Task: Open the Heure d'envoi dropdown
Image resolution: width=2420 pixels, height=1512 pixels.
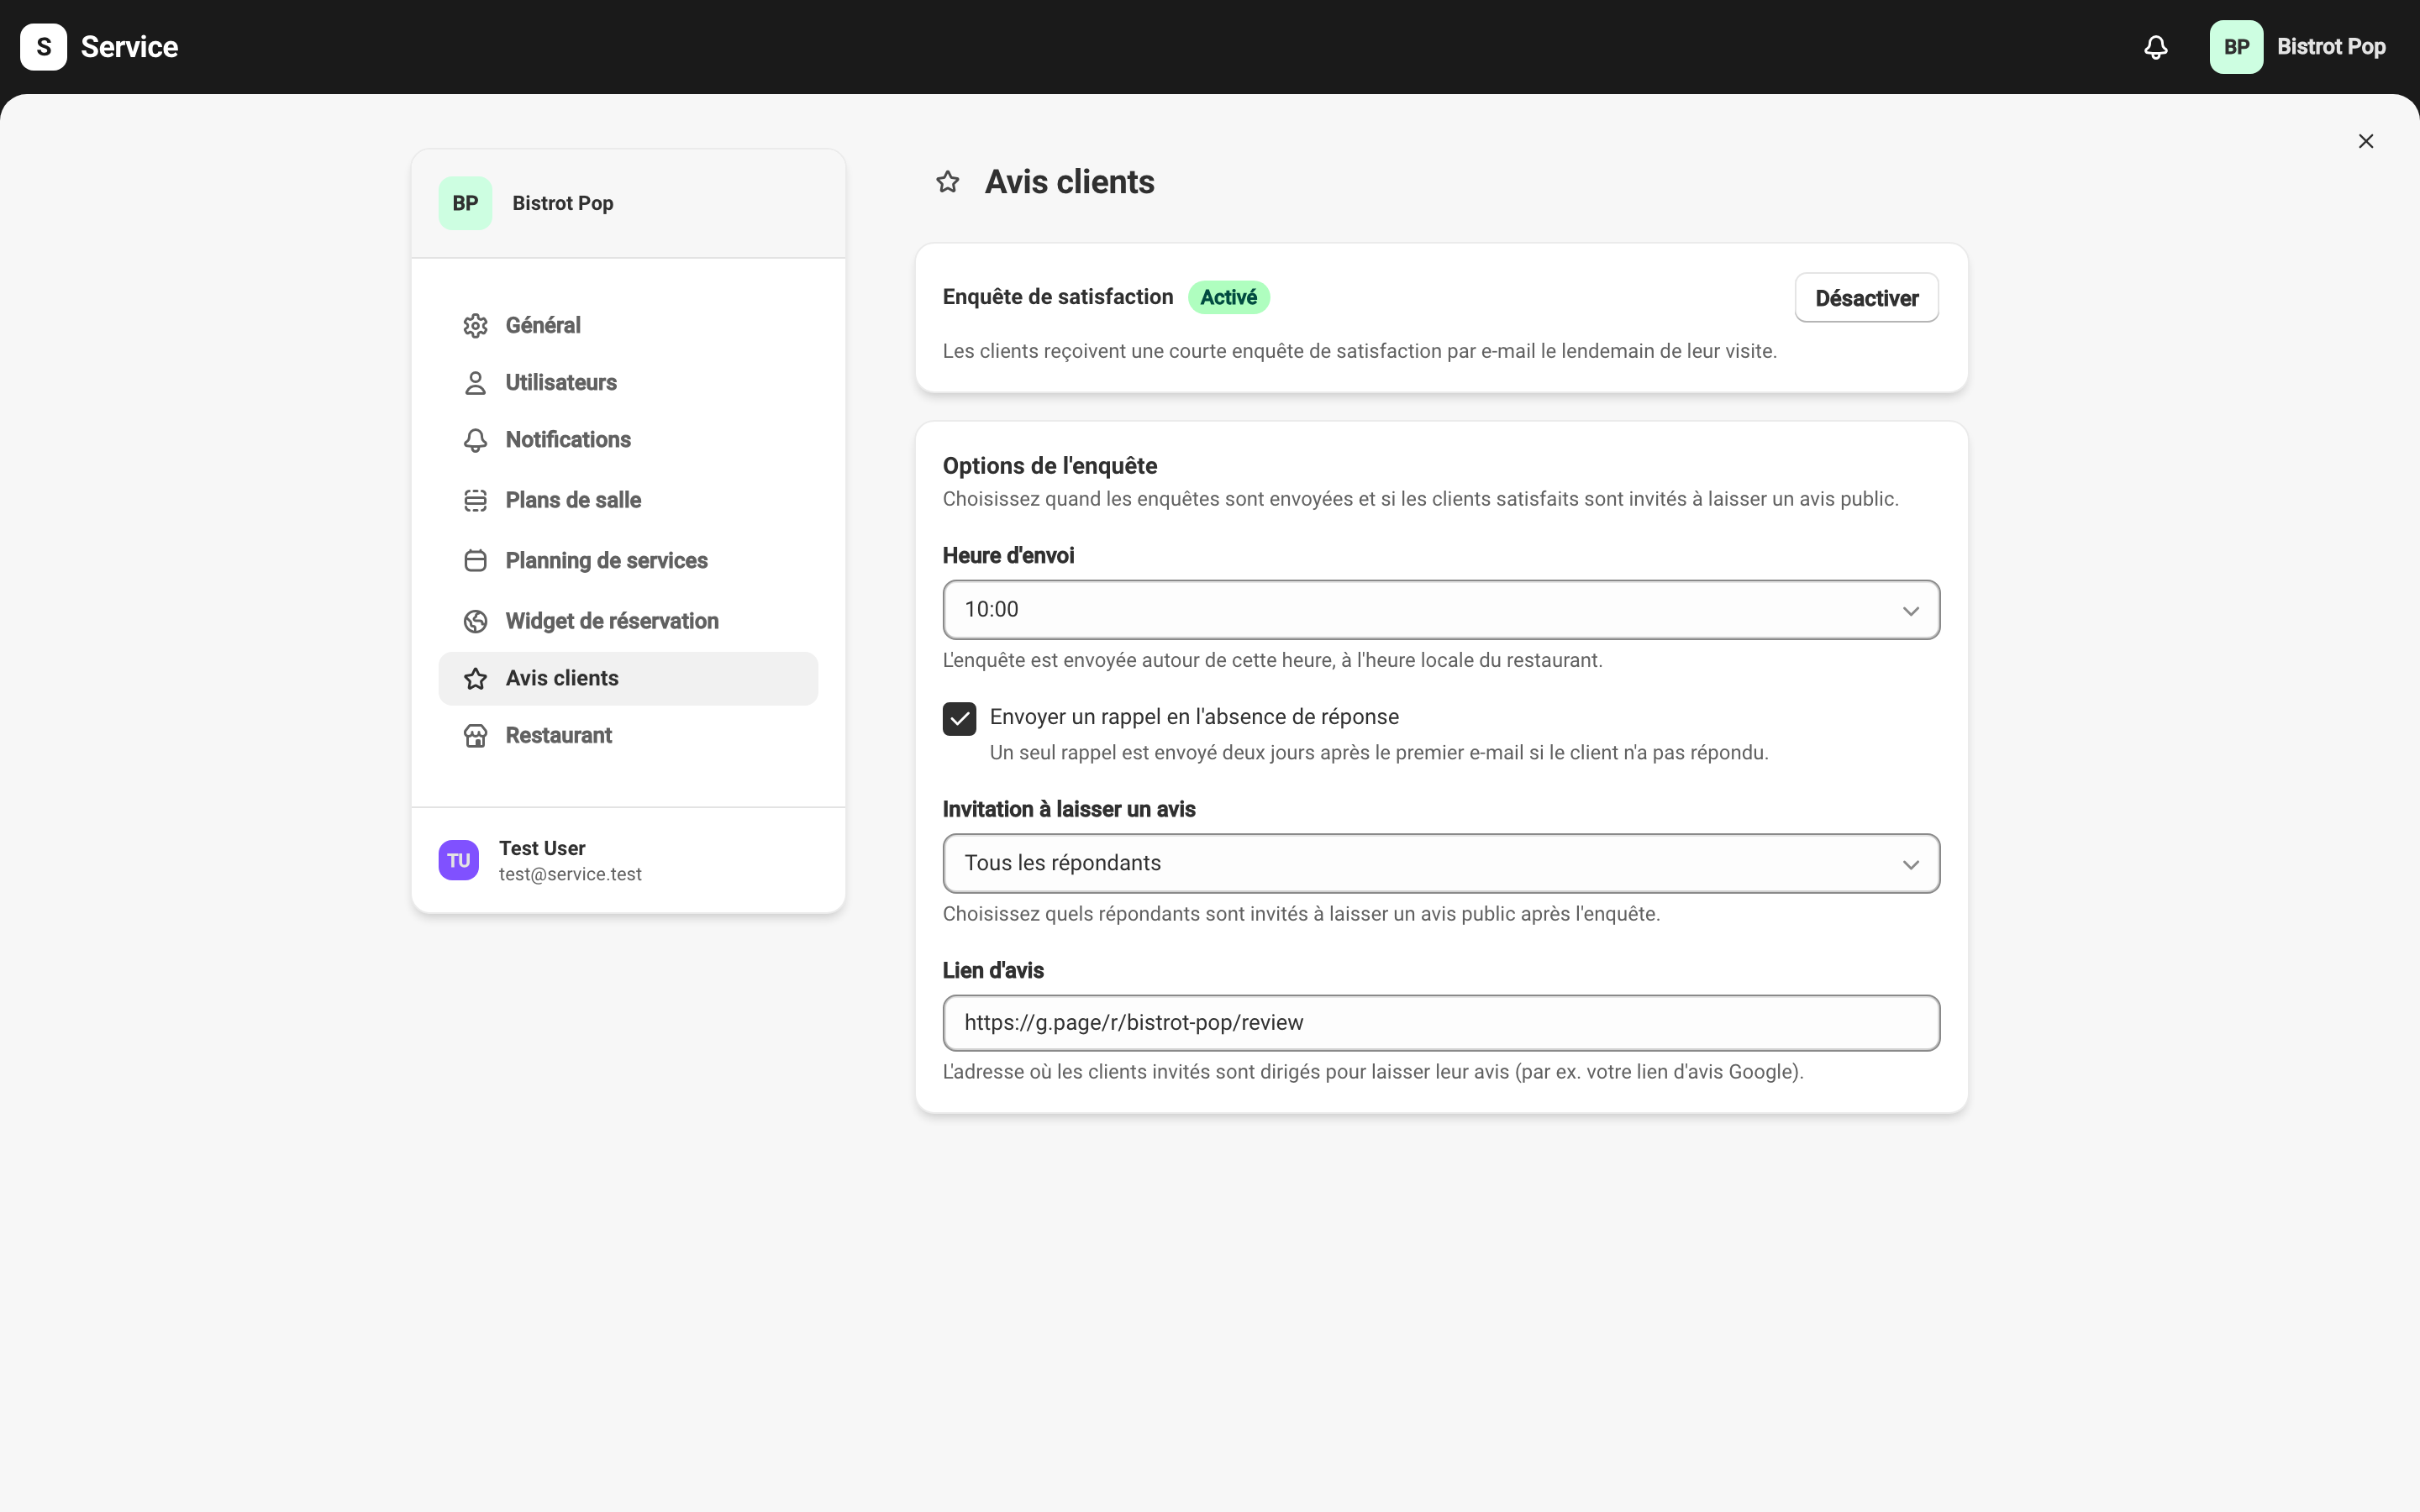Action: click(x=1441, y=610)
